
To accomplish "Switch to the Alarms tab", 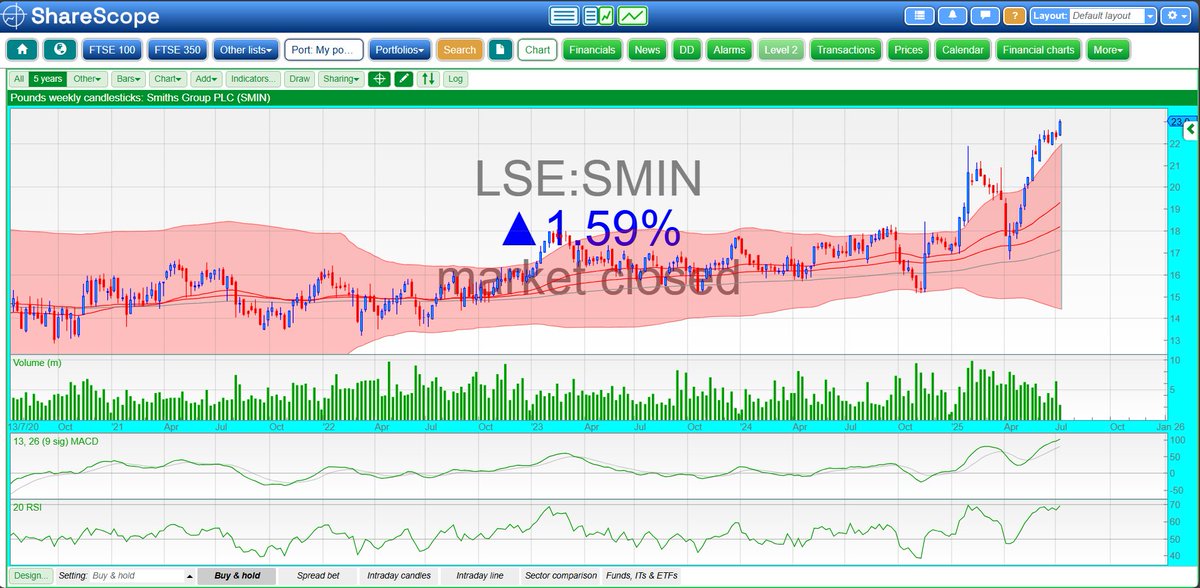I will tap(729, 50).
